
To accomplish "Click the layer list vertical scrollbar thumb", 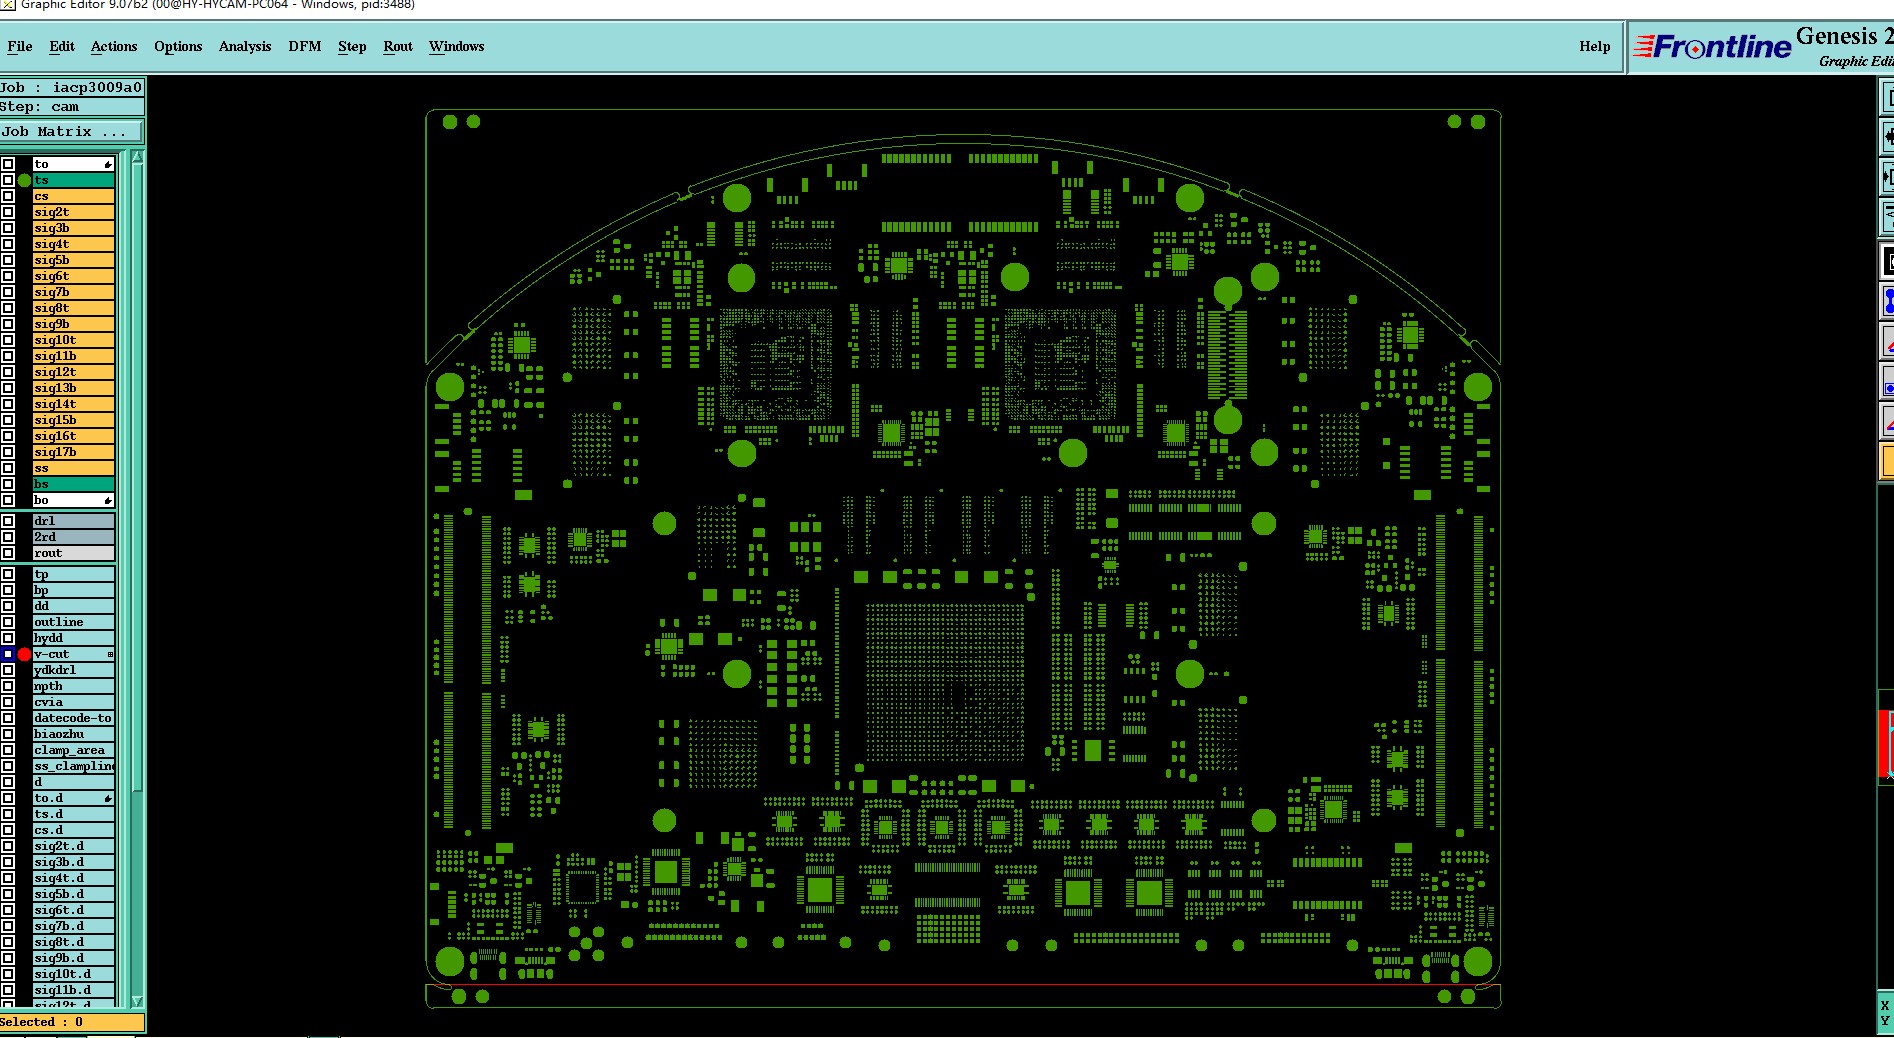I will coord(138,475).
